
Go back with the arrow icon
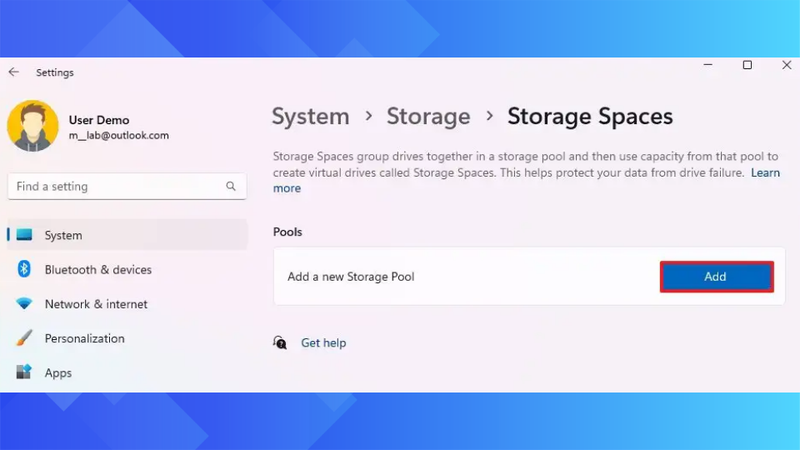14,72
